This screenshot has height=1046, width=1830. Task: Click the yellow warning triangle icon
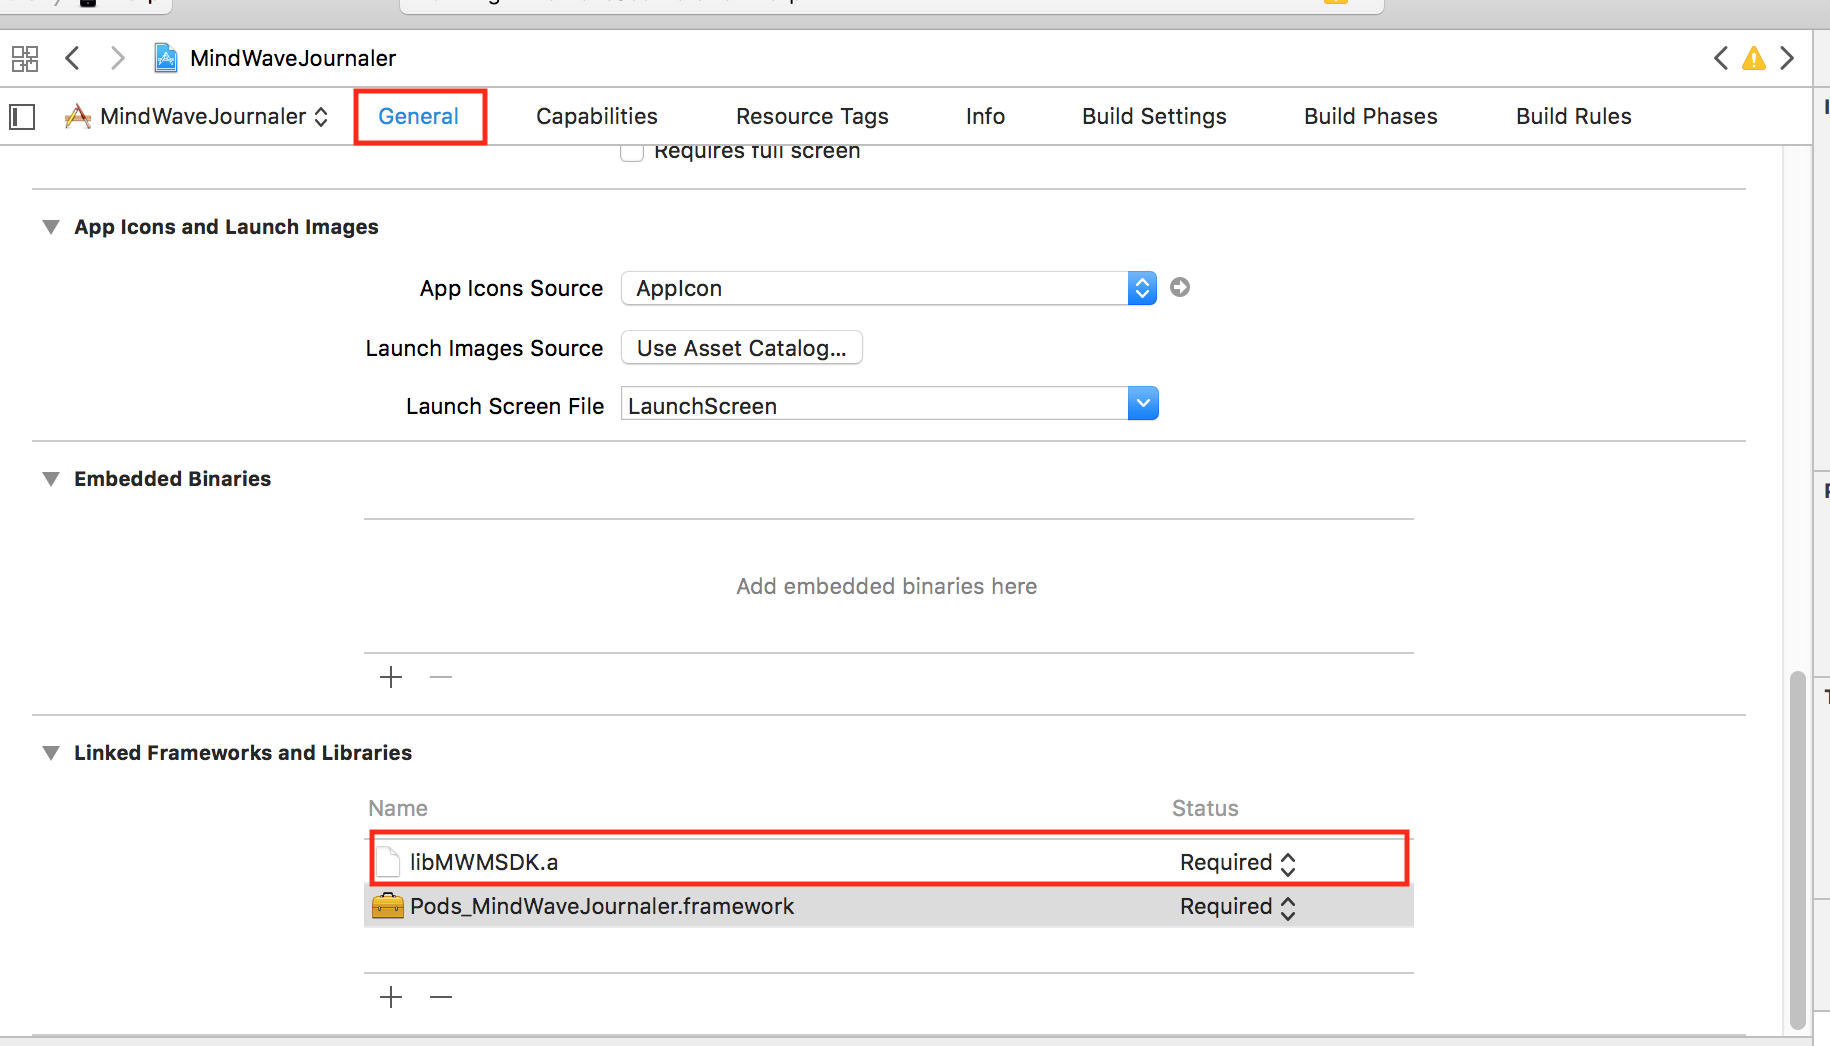(1753, 59)
